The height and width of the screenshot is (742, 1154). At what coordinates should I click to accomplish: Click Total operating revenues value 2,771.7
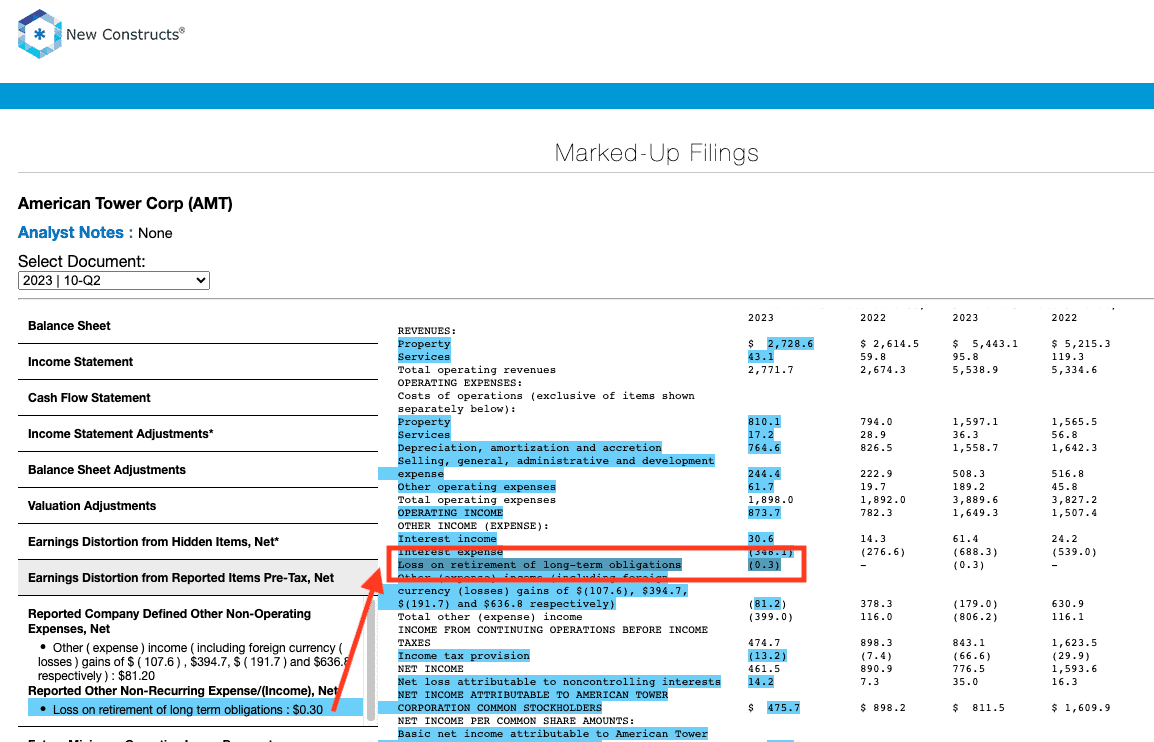coord(771,370)
